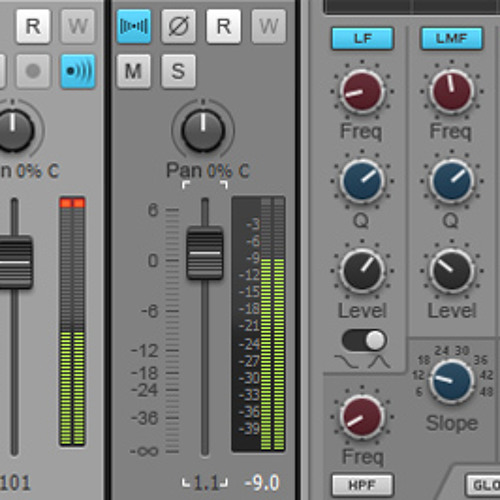
Task: Click the left channel volume fader handle
Action: [x=15, y=262]
